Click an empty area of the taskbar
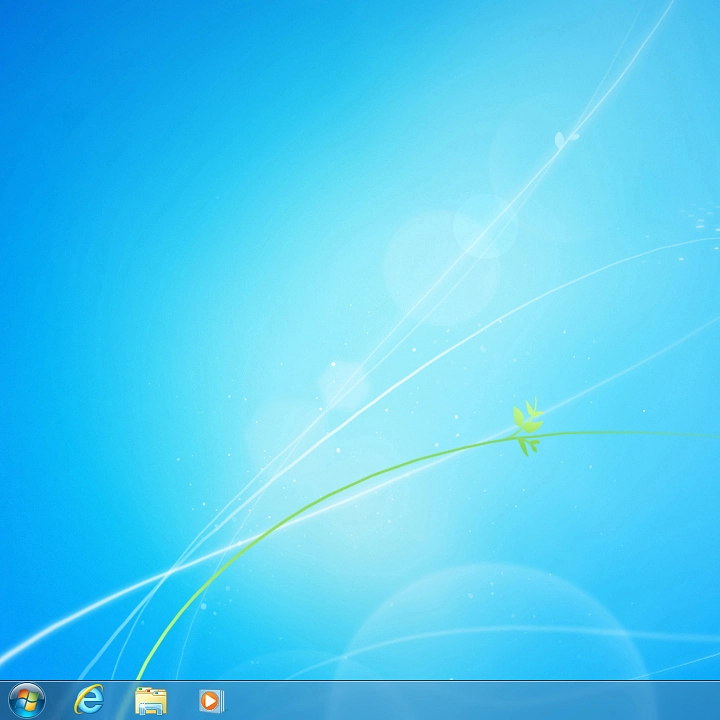 (x=450, y=700)
